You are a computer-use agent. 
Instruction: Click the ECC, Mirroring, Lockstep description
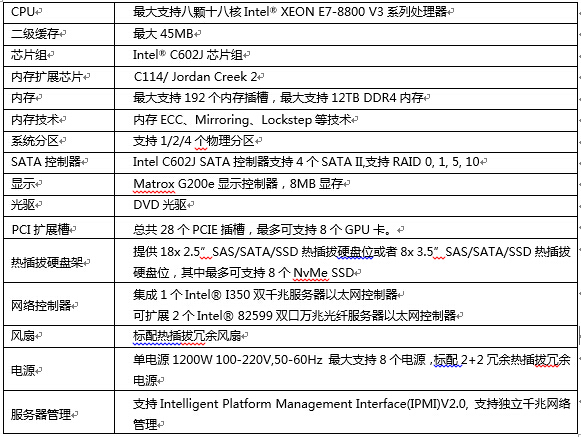coord(242,120)
